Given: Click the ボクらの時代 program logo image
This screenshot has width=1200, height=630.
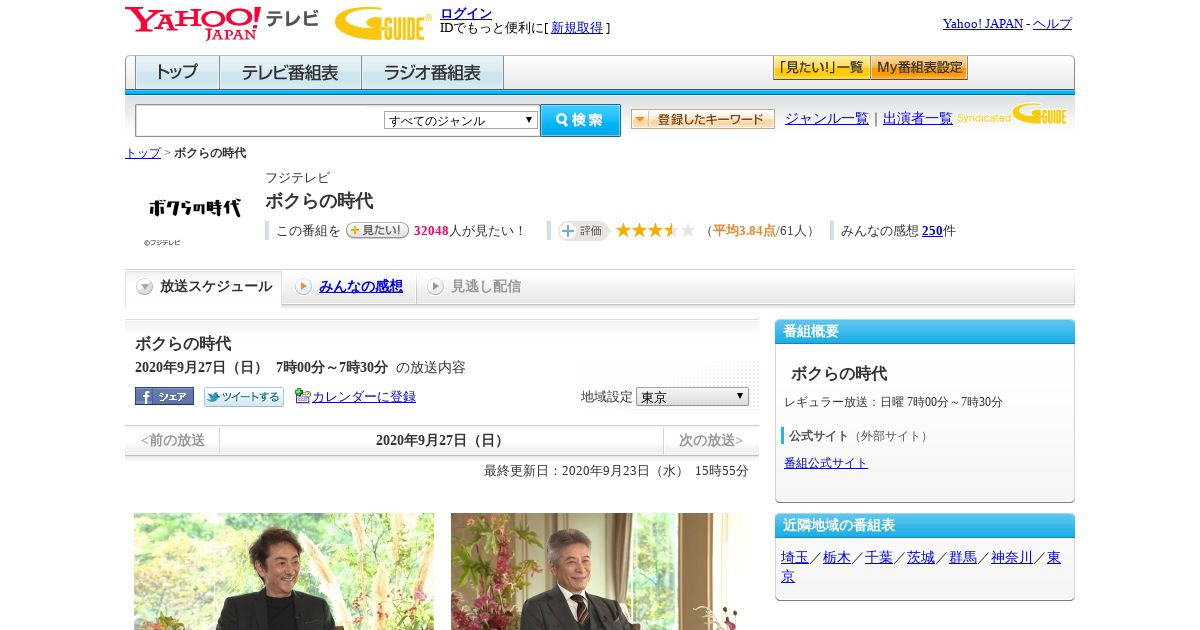Looking at the screenshot, I should point(195,208).
